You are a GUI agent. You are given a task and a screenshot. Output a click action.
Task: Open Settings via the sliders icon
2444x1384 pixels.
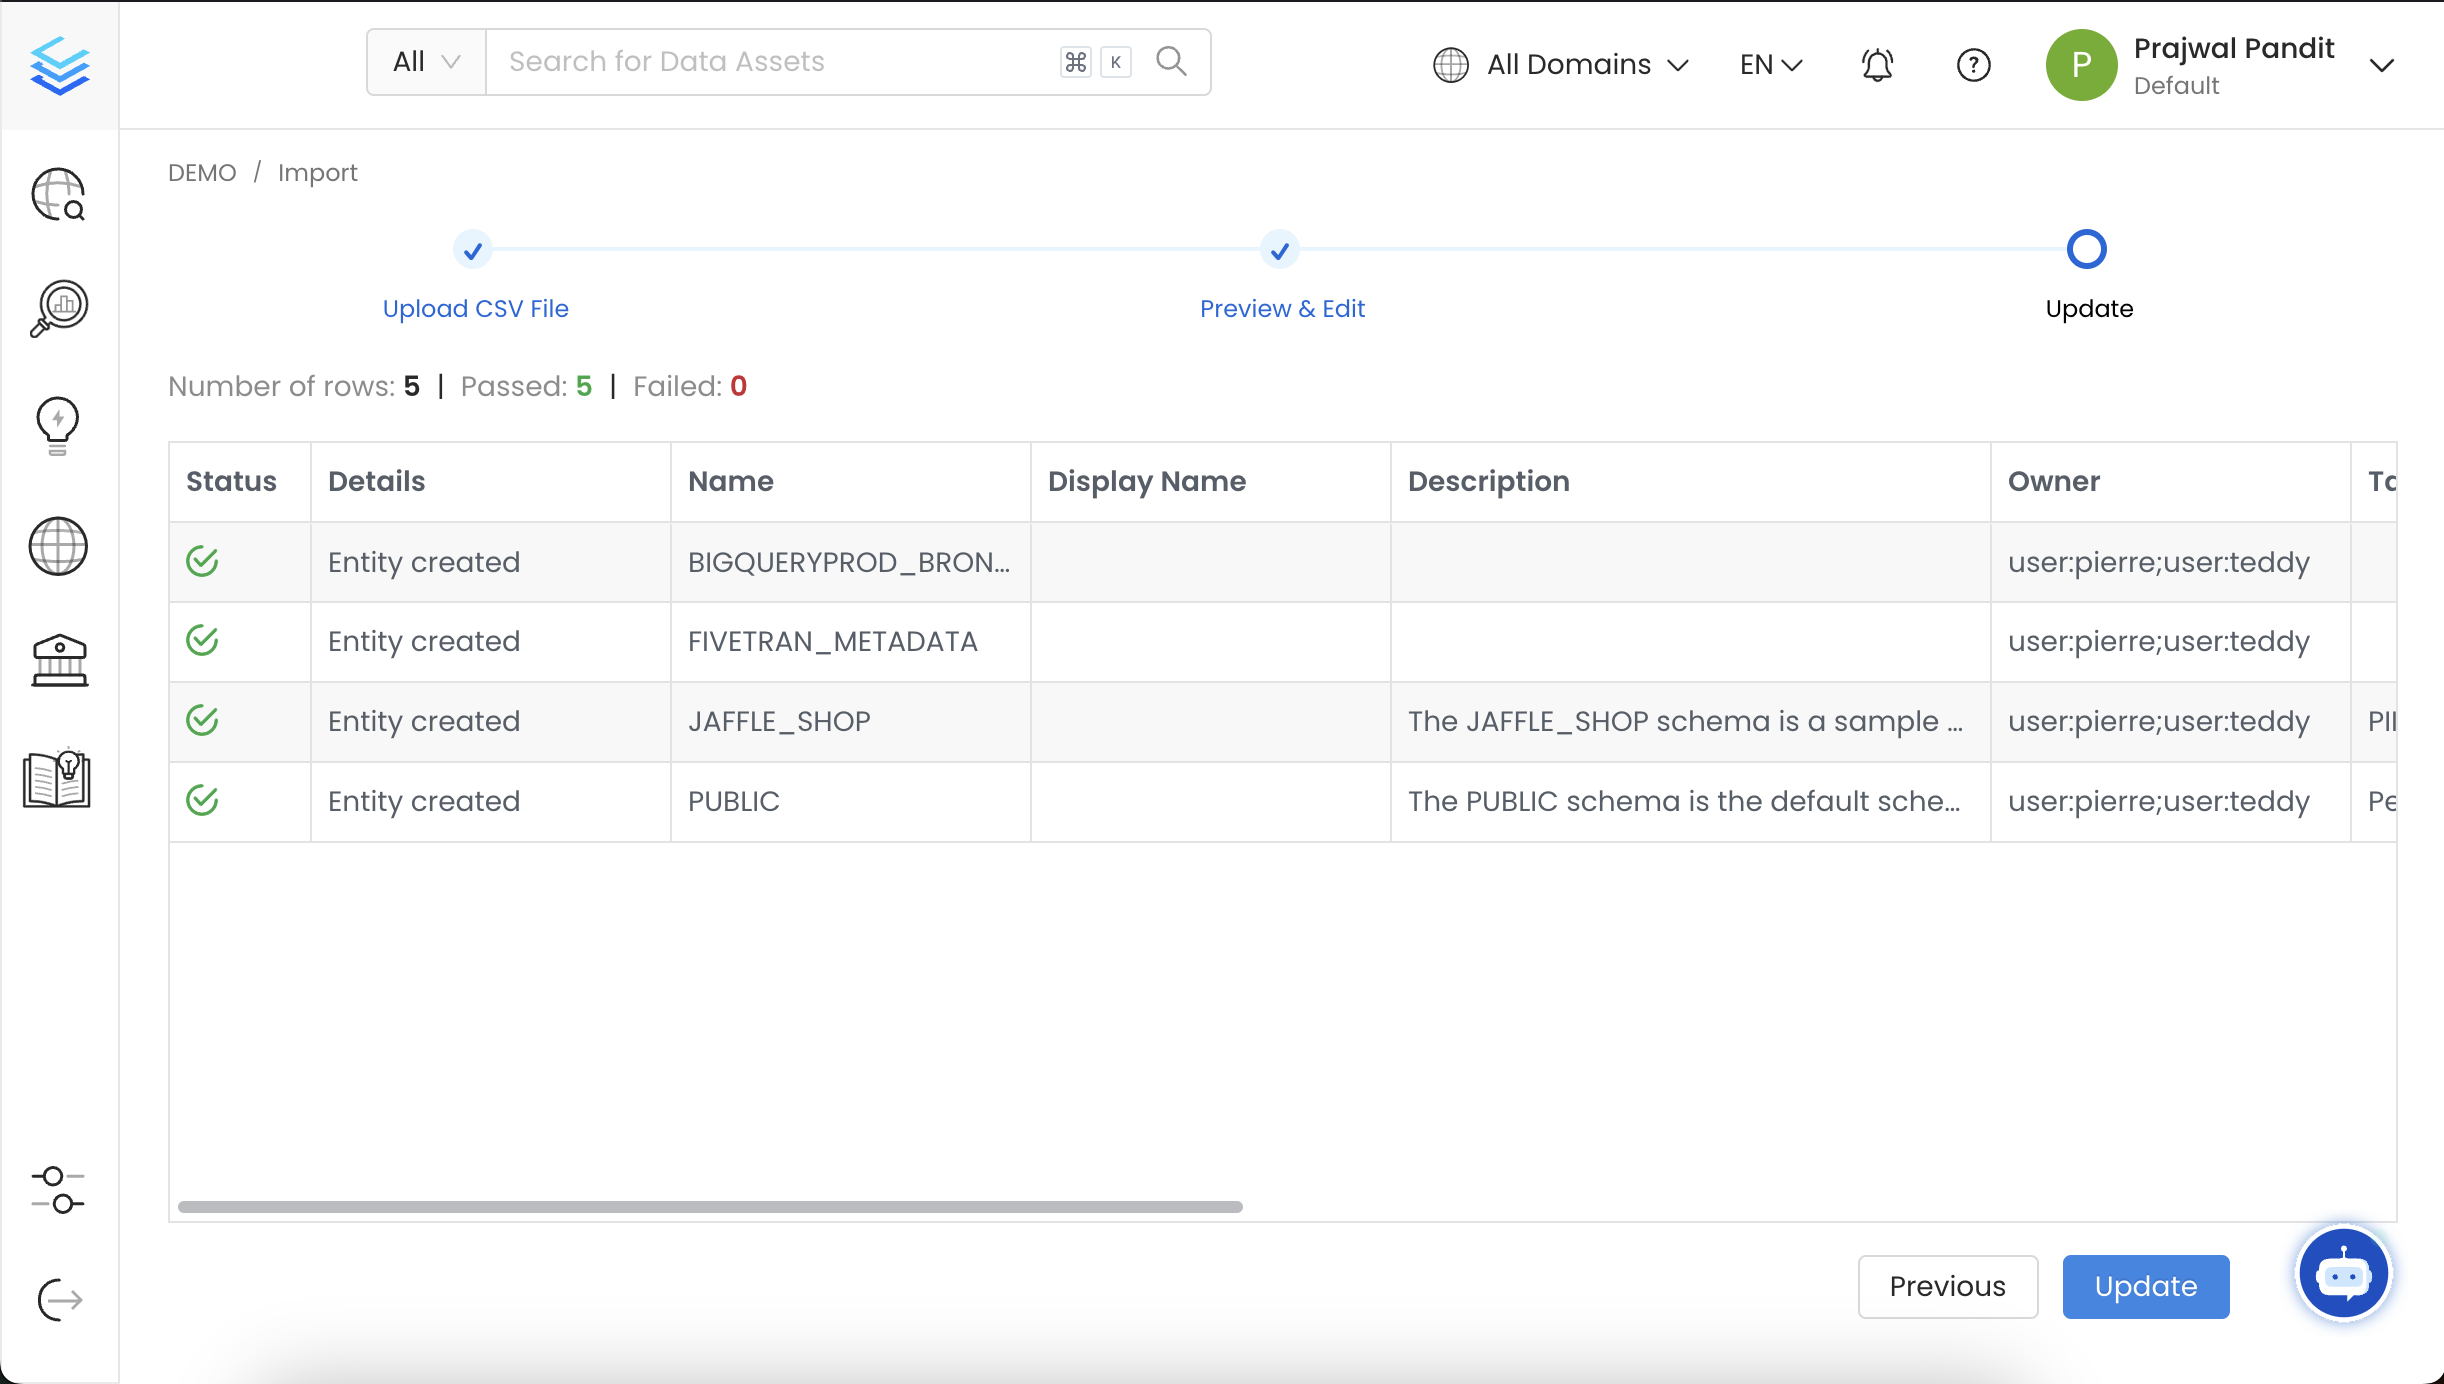pyautogui.click(x=57, y=1190)
